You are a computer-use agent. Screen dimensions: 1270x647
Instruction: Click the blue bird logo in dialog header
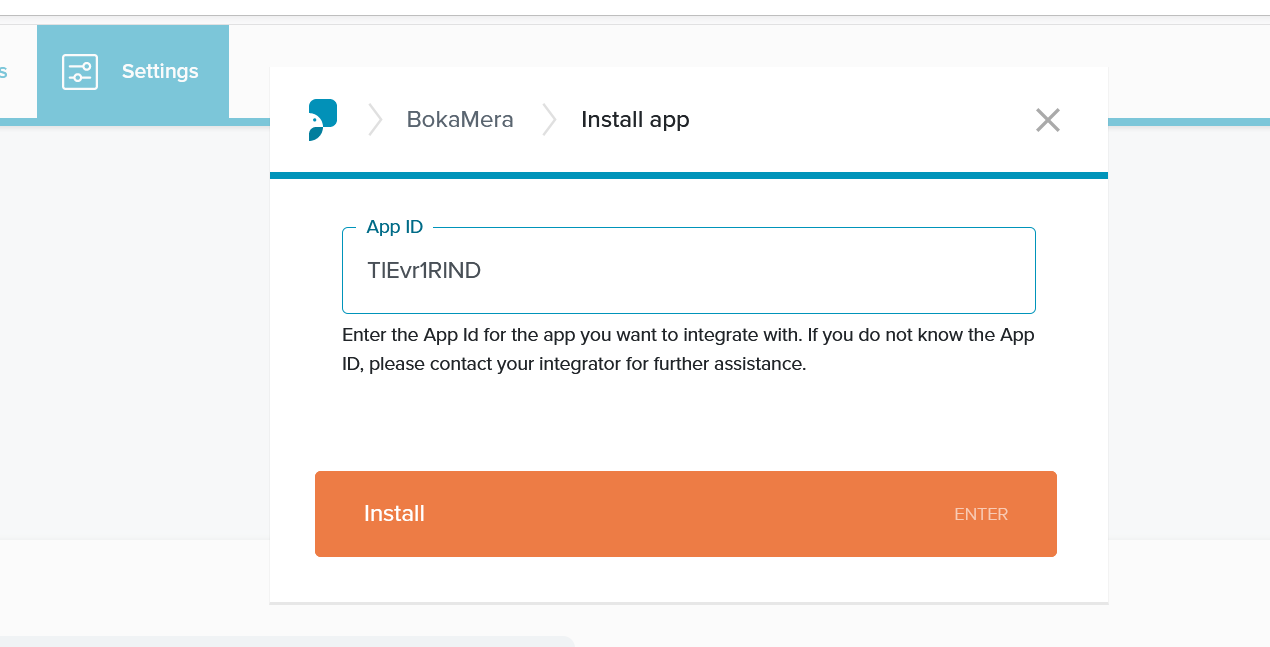point(322,120)
